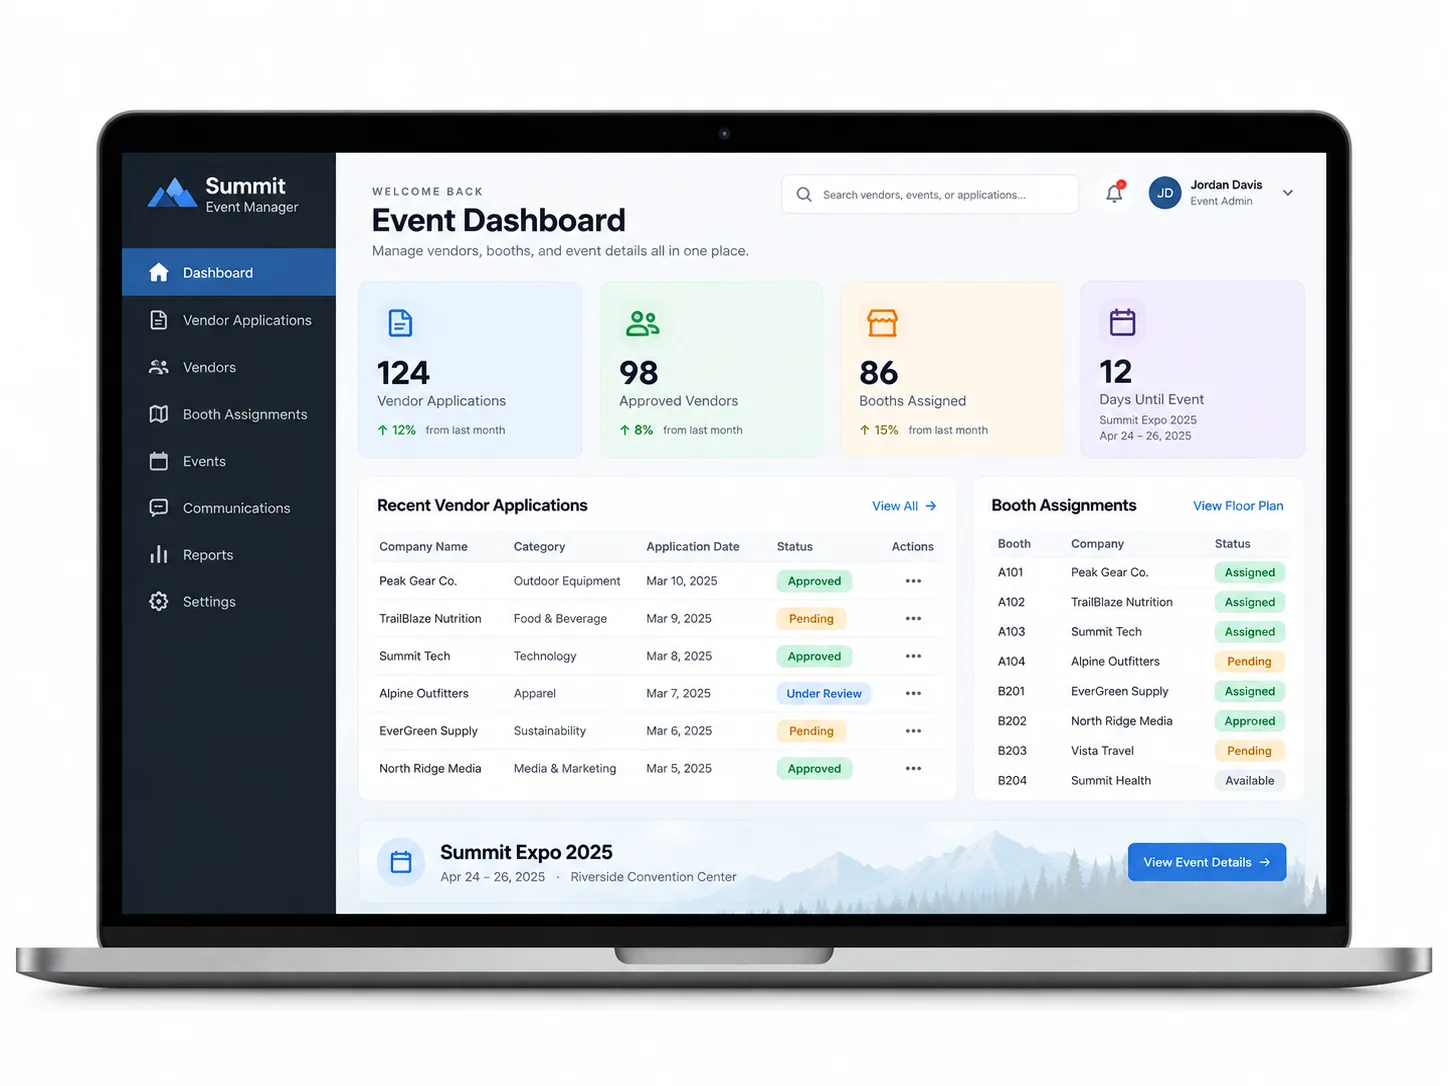The width and height of the screenshot is (1448, 1086).
Task: Click the Available status for booth B204
Action: pyautogui.click(x=1250, y=781)
